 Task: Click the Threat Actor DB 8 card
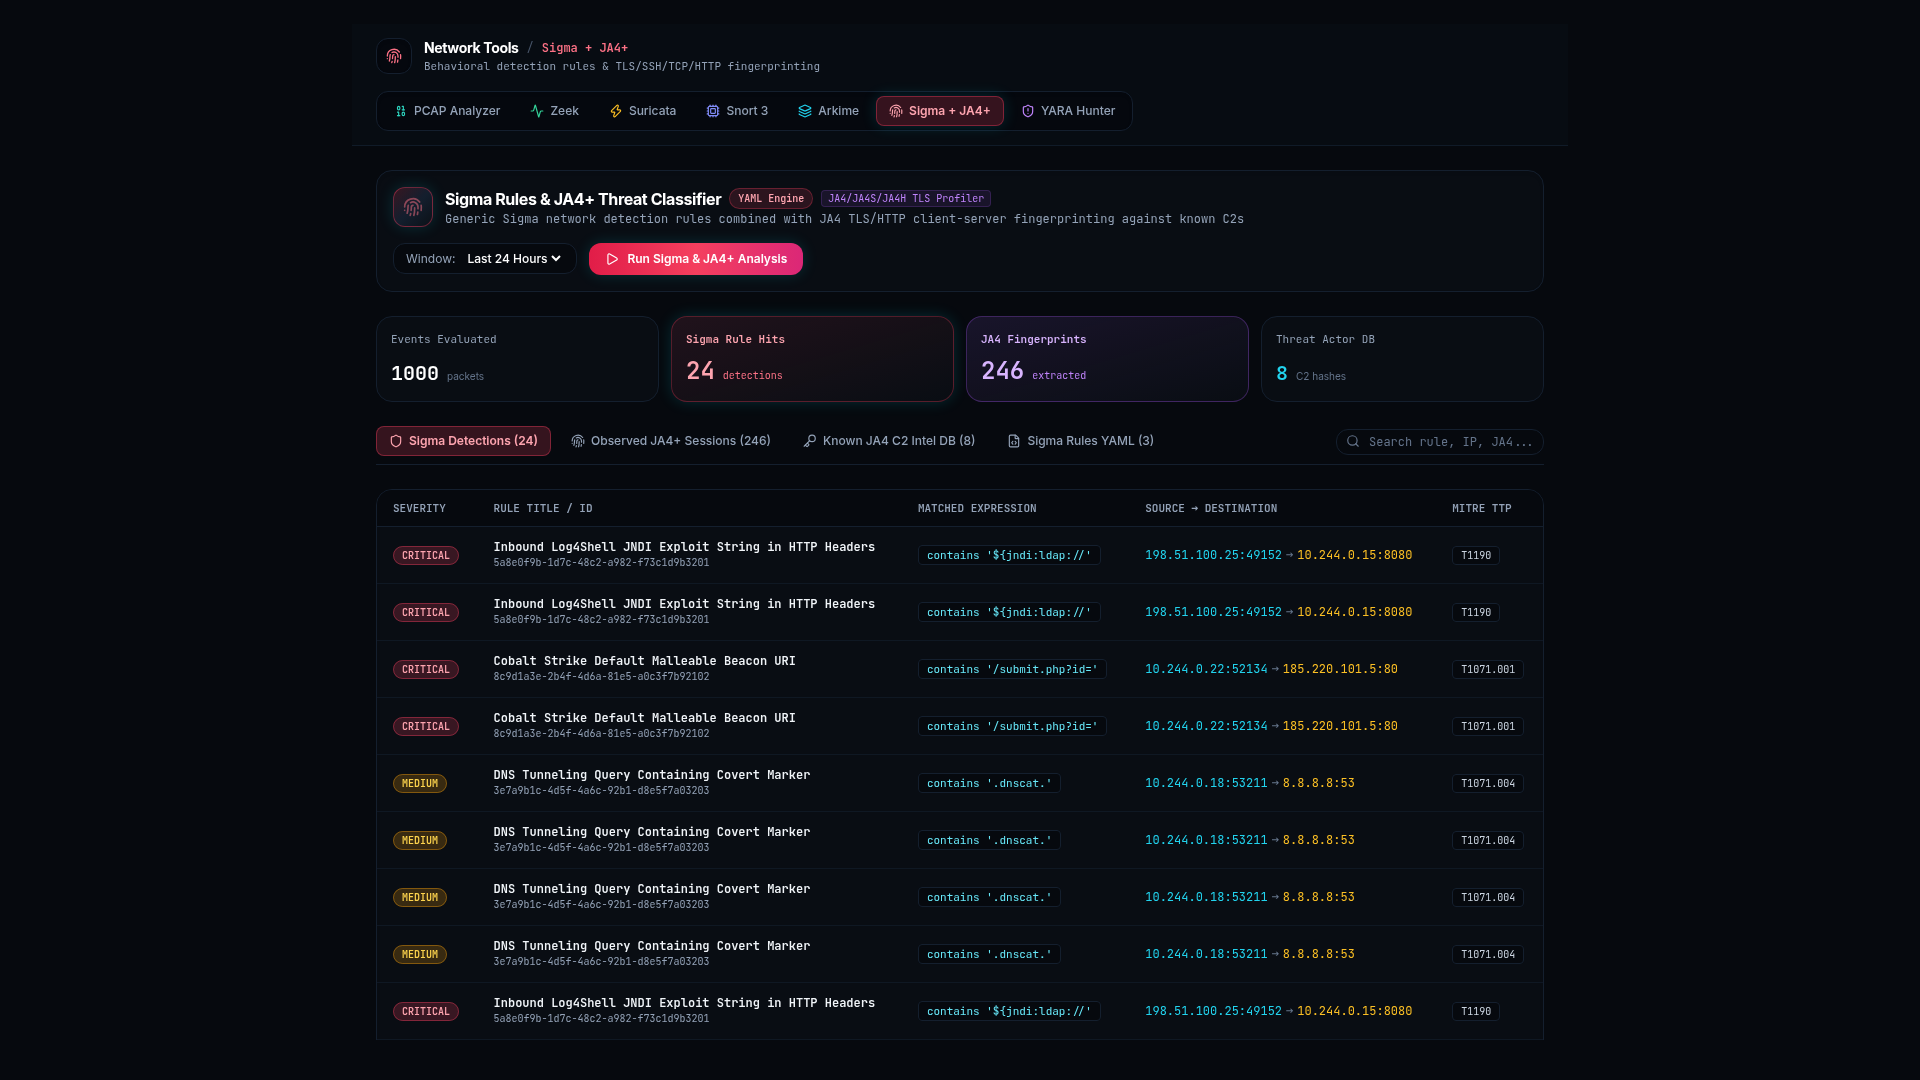(x=1402, y=359)
